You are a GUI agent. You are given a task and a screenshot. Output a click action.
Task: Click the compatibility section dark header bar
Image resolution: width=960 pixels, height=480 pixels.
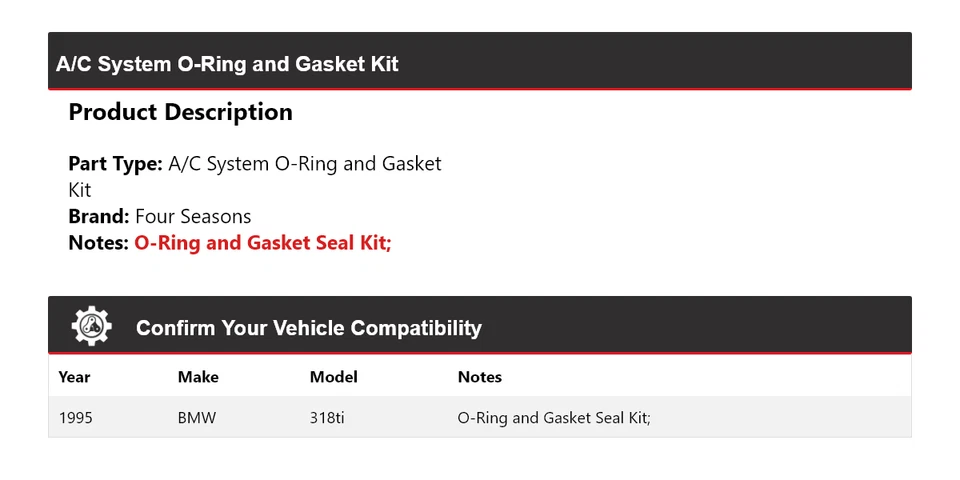[480, 325]
